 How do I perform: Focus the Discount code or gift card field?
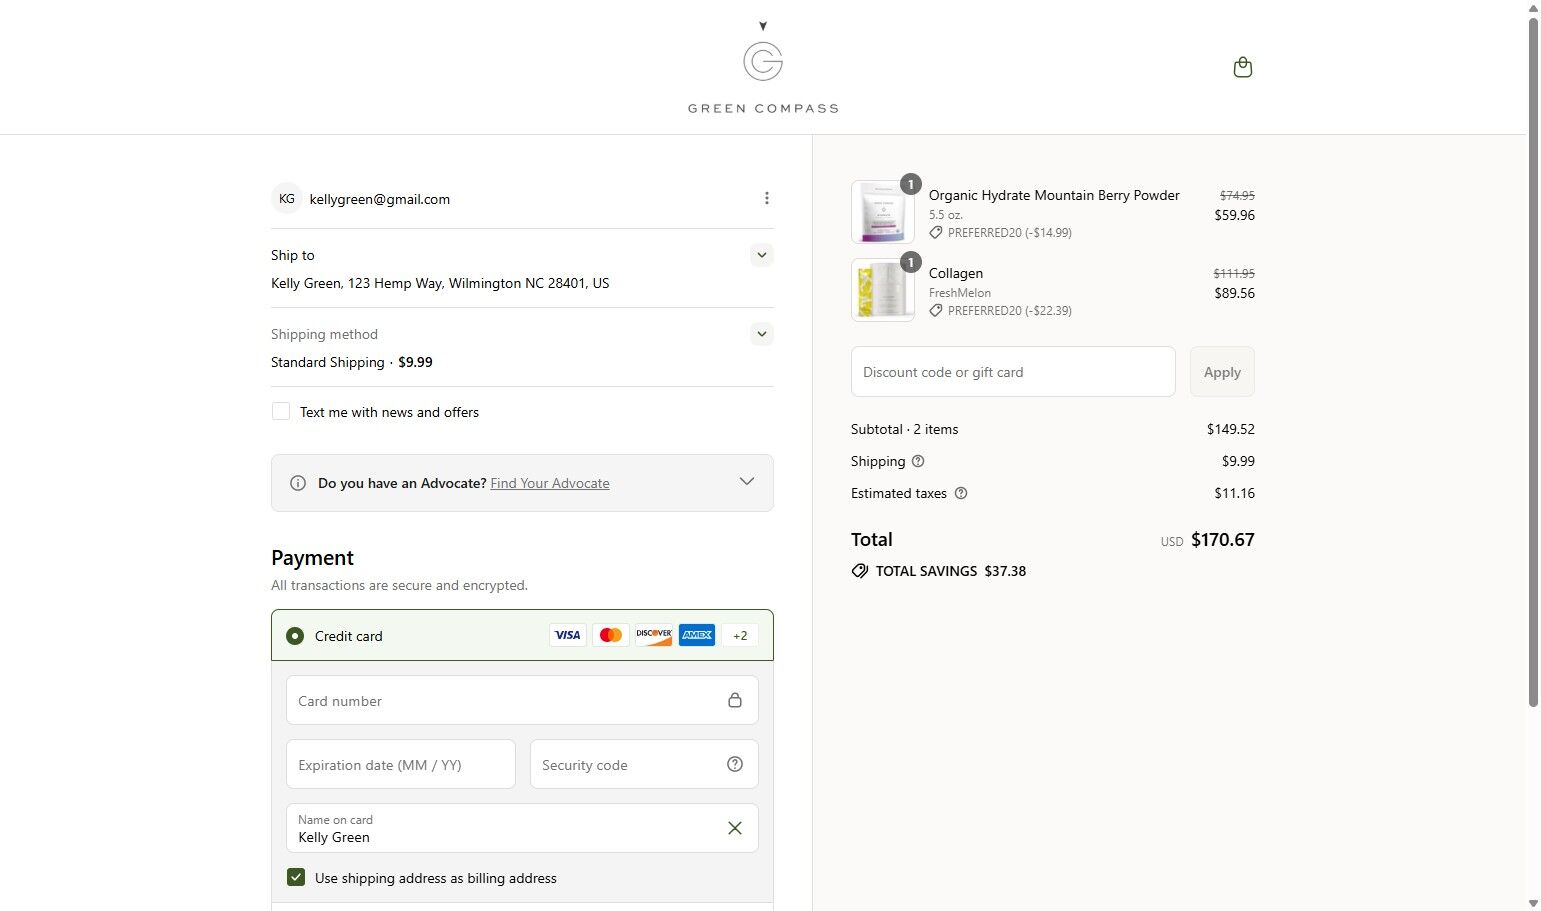coord(1013,372)
